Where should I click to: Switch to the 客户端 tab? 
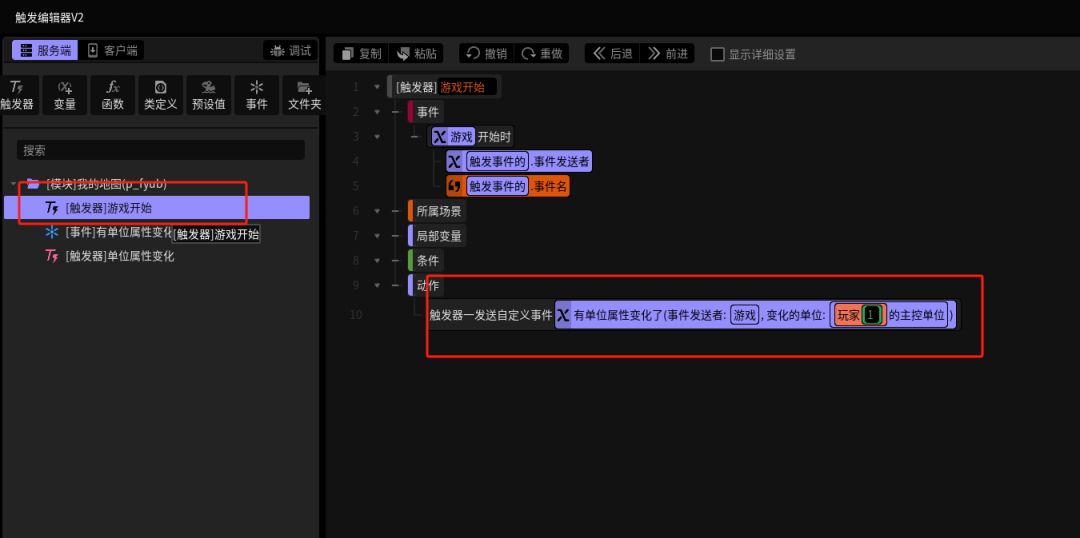click(112, 50)
